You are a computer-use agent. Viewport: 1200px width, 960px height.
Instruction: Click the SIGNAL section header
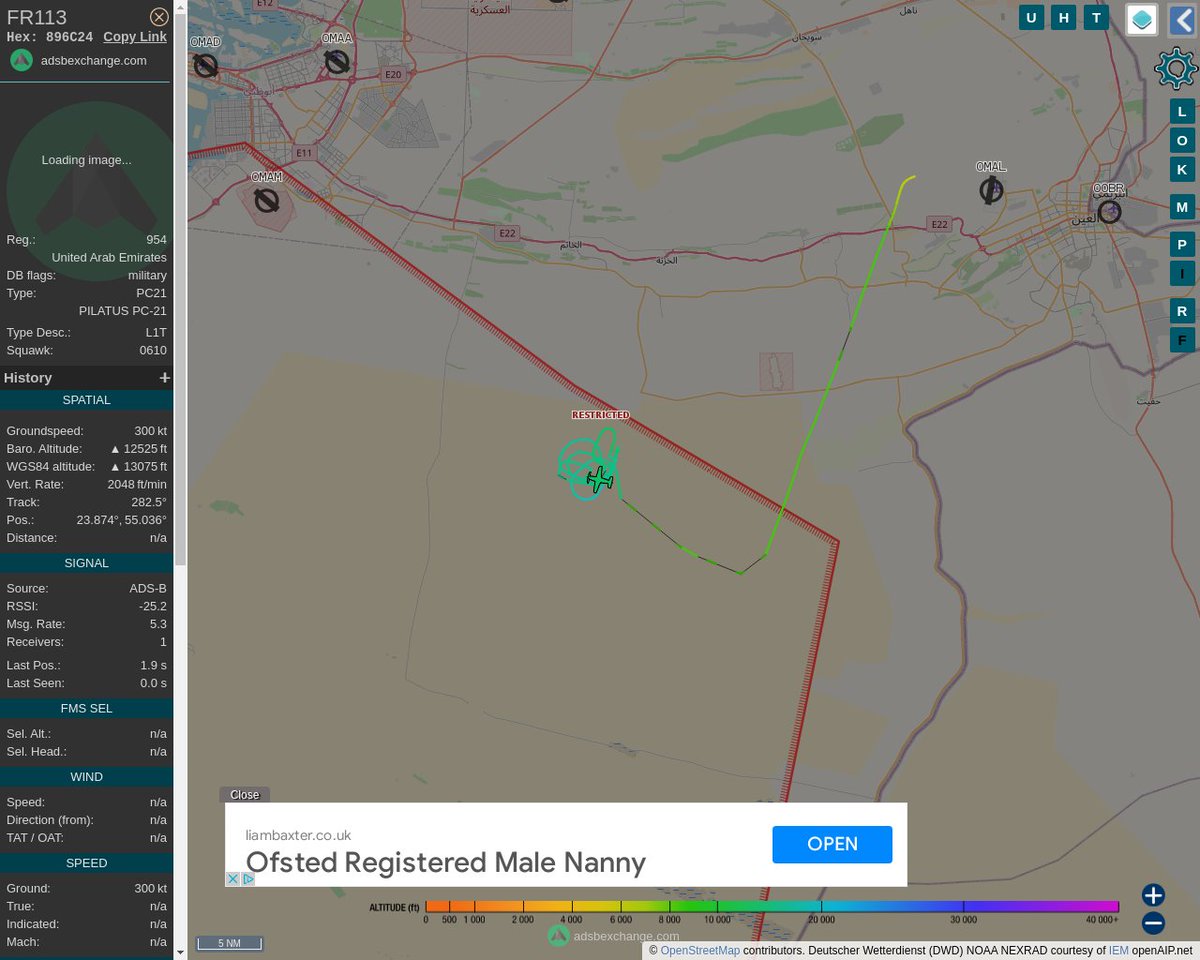(x=86, y=563)
